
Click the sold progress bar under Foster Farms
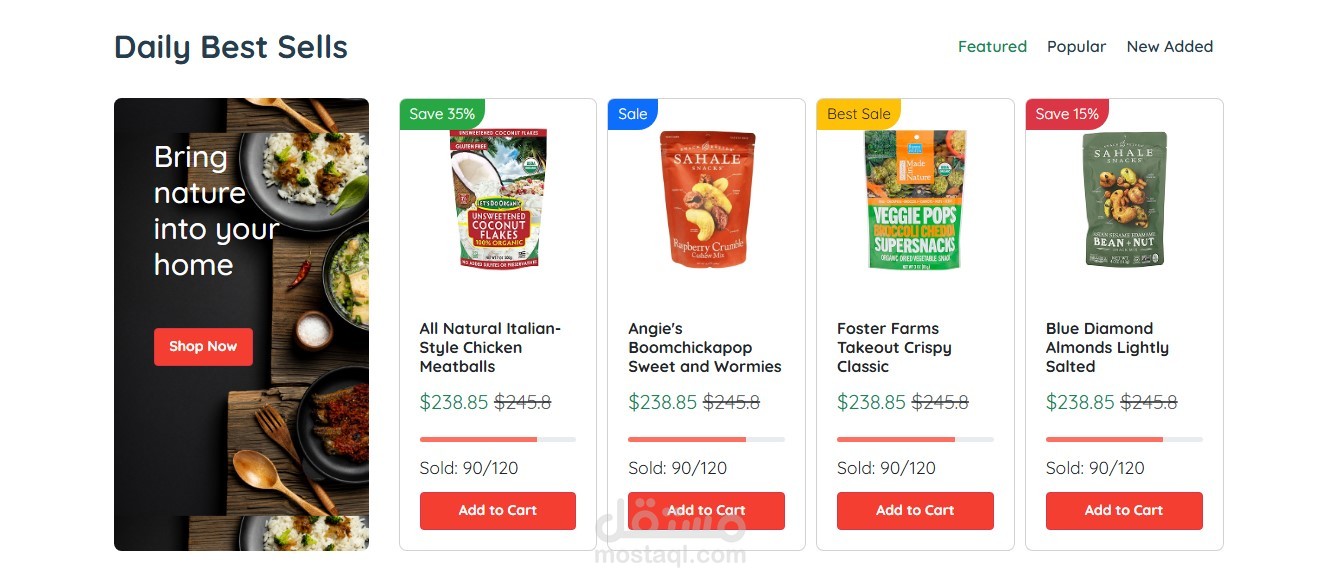915,439
